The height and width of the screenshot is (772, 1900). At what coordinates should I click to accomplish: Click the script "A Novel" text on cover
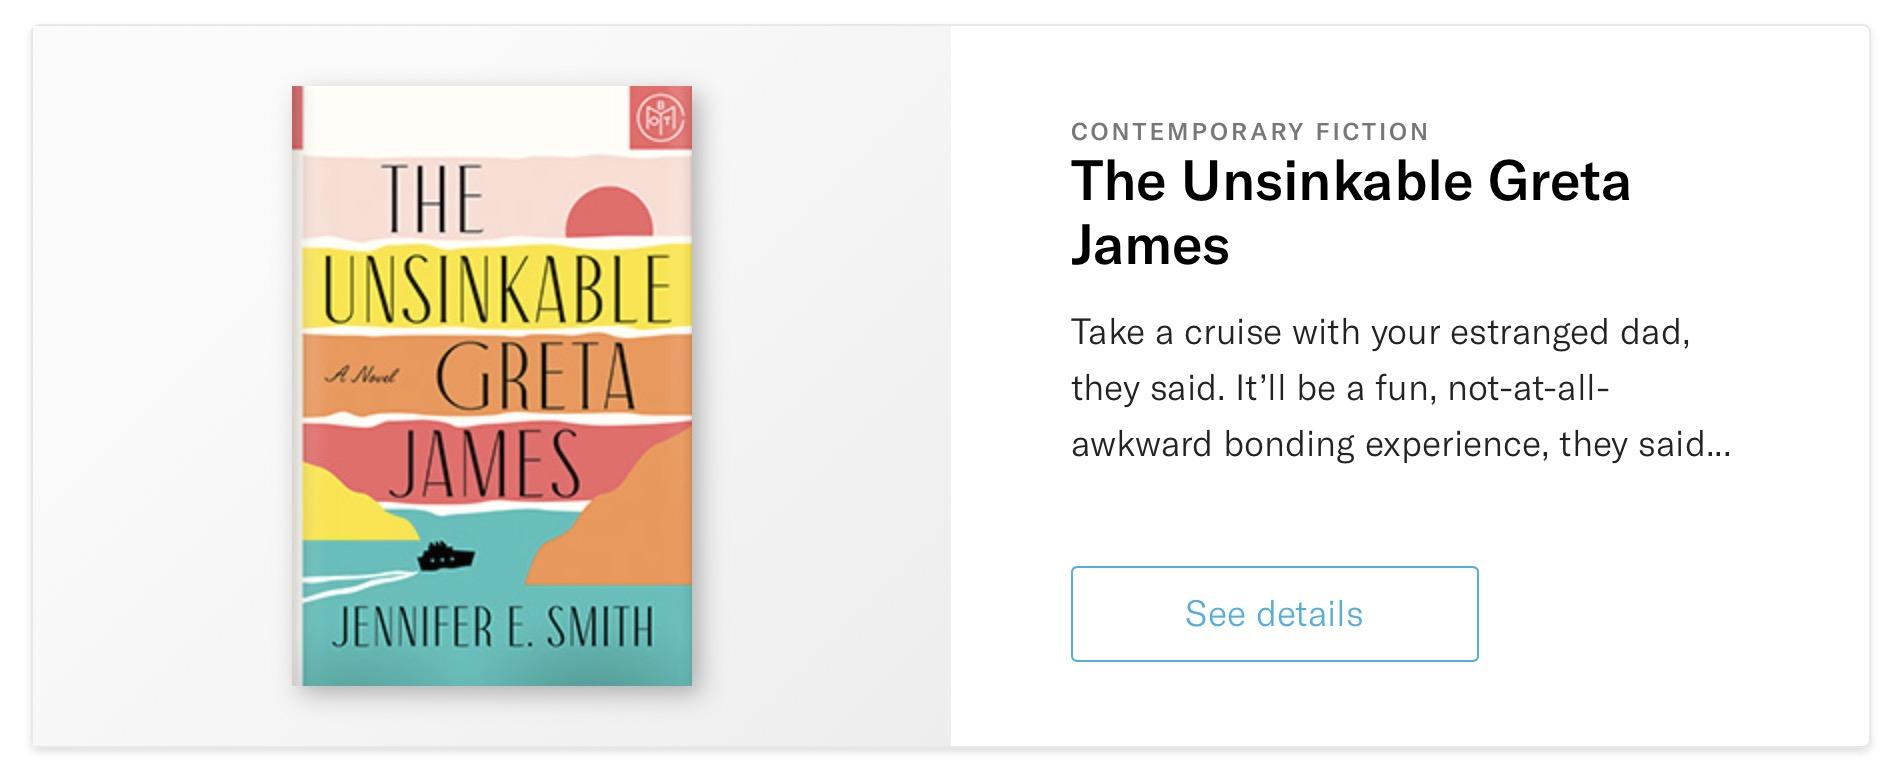click(x=362, y=376)
